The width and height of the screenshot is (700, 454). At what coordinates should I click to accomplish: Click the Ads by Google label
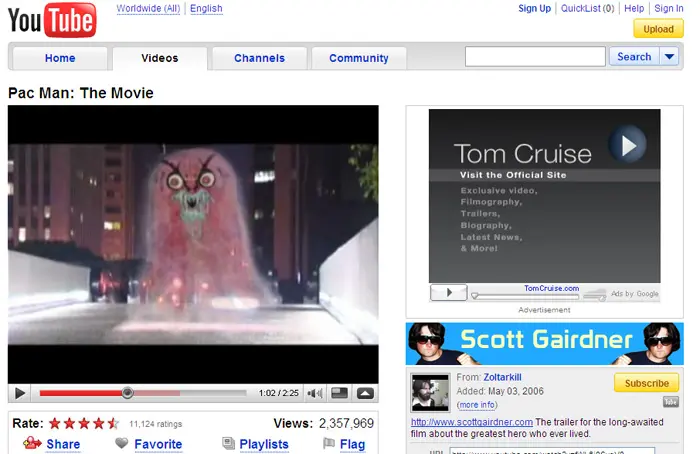[634, 294]
